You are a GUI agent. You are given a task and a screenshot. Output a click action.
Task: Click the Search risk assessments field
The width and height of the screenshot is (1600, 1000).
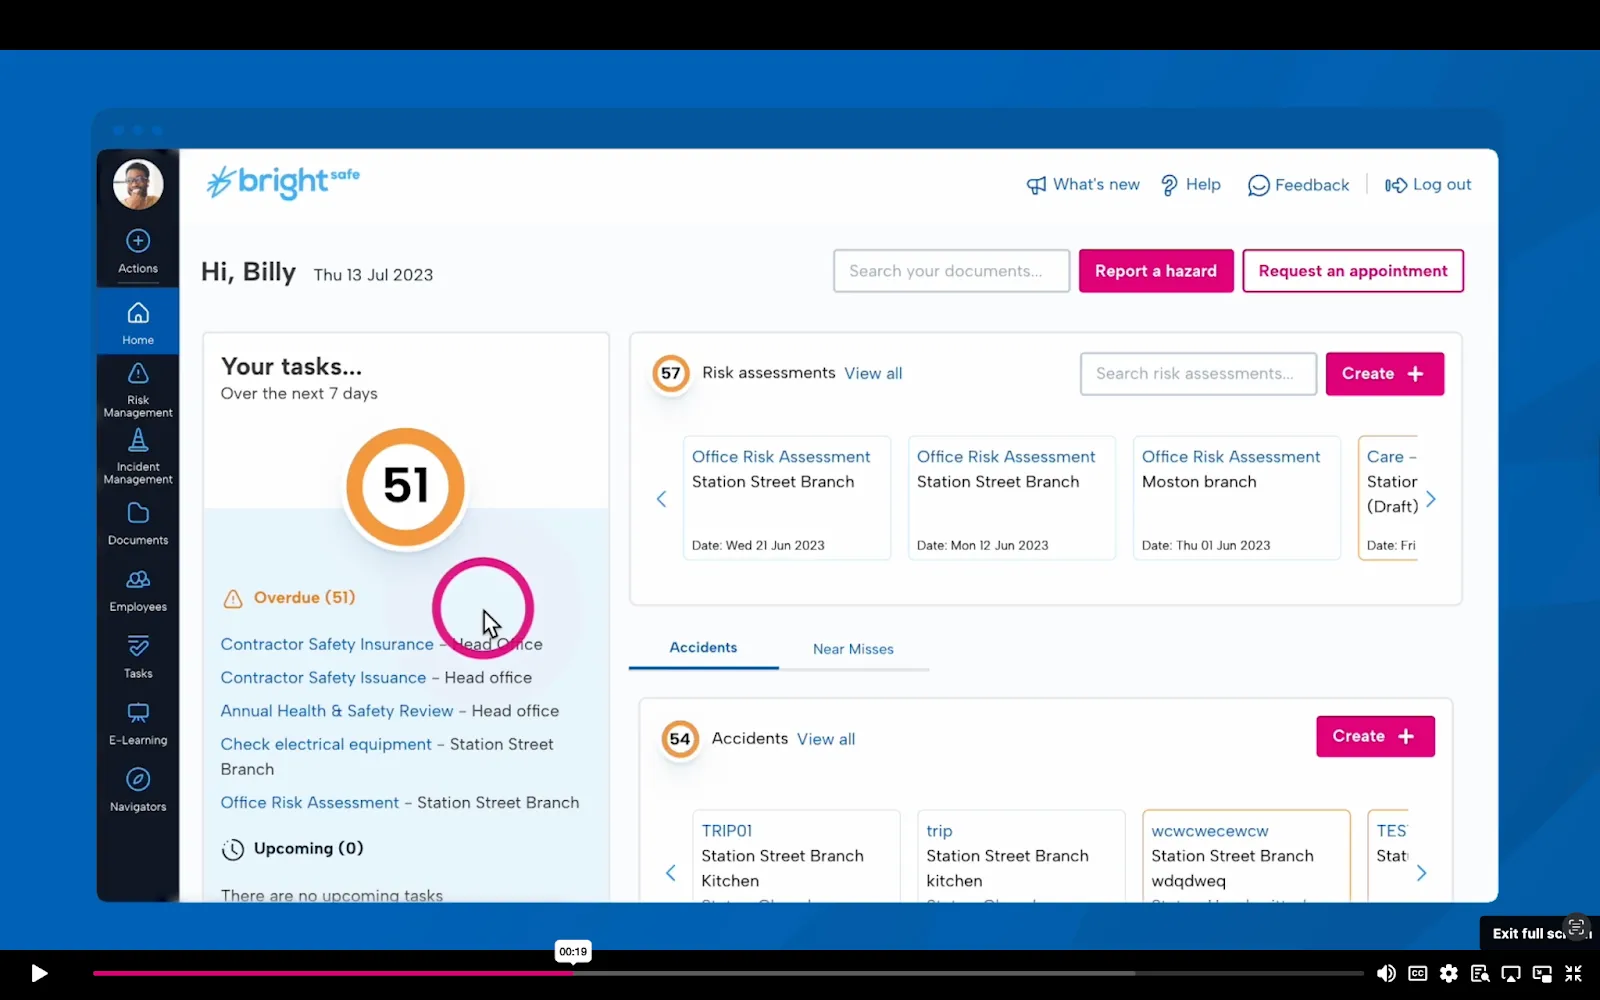[1198, 374]
